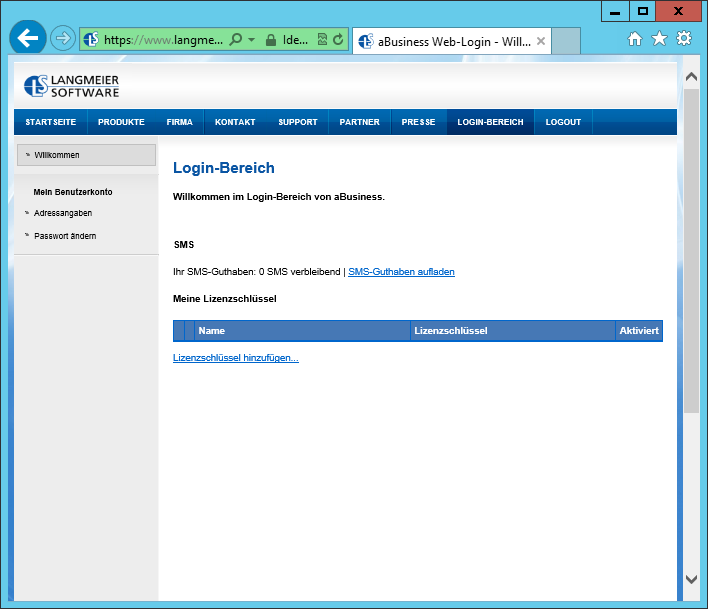Click the search magnifier icon in address bar
The height and width of the screenshot is (609, 708).
[x=235, y=40]
